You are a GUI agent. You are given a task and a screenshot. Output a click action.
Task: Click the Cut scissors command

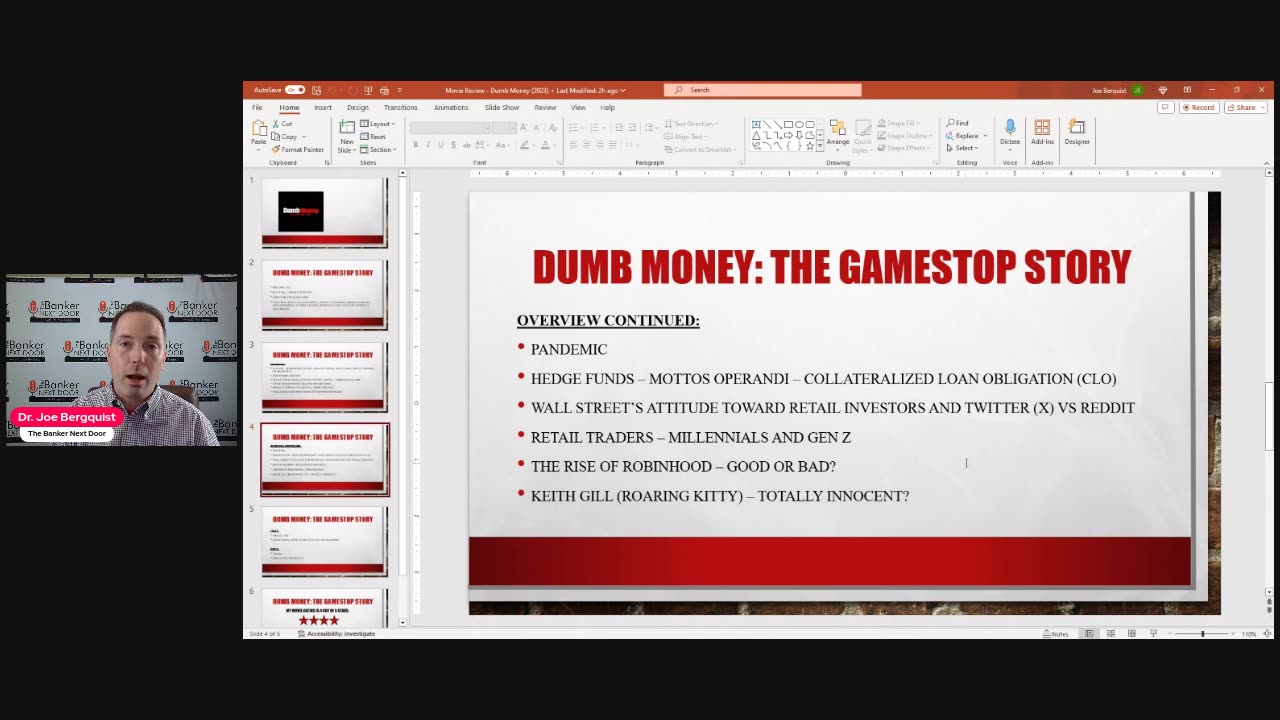point(282,124)
